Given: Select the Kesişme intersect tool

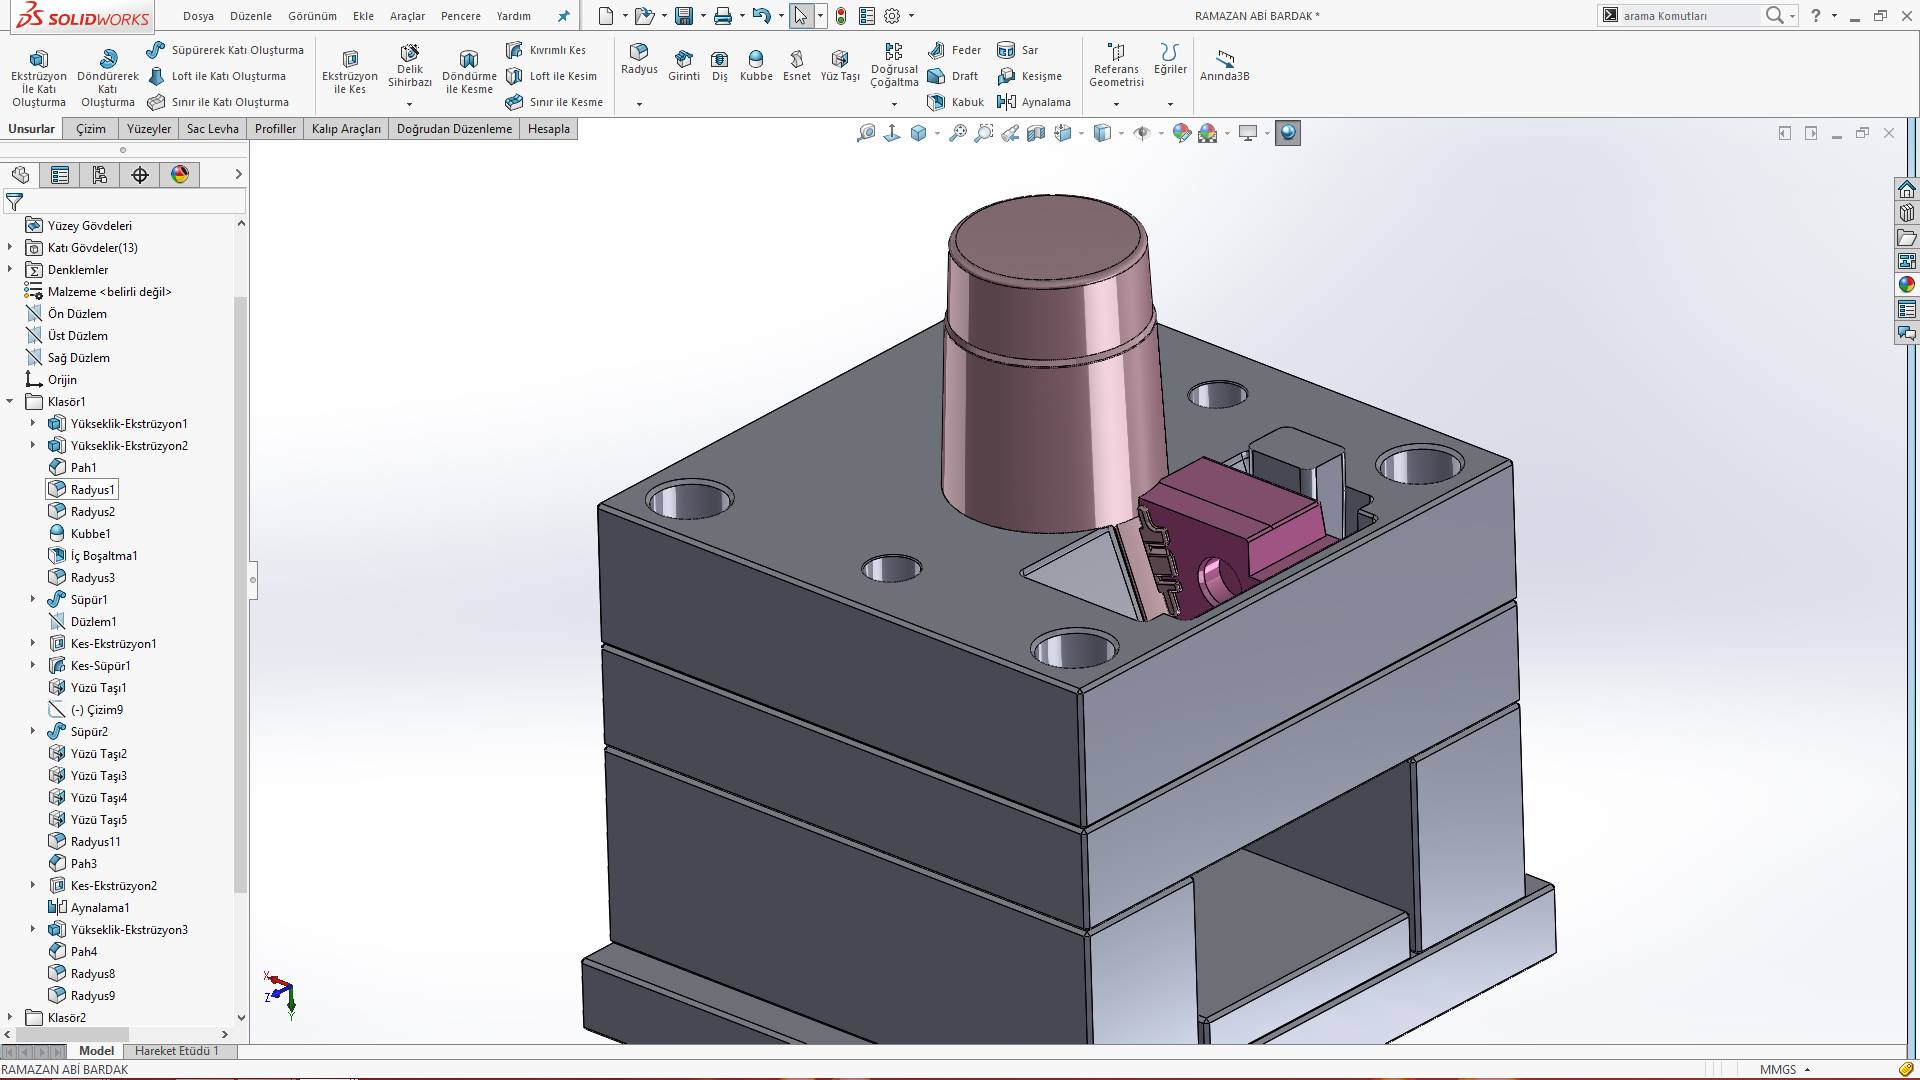Looking at the screenshot, I should [1030, 76].
